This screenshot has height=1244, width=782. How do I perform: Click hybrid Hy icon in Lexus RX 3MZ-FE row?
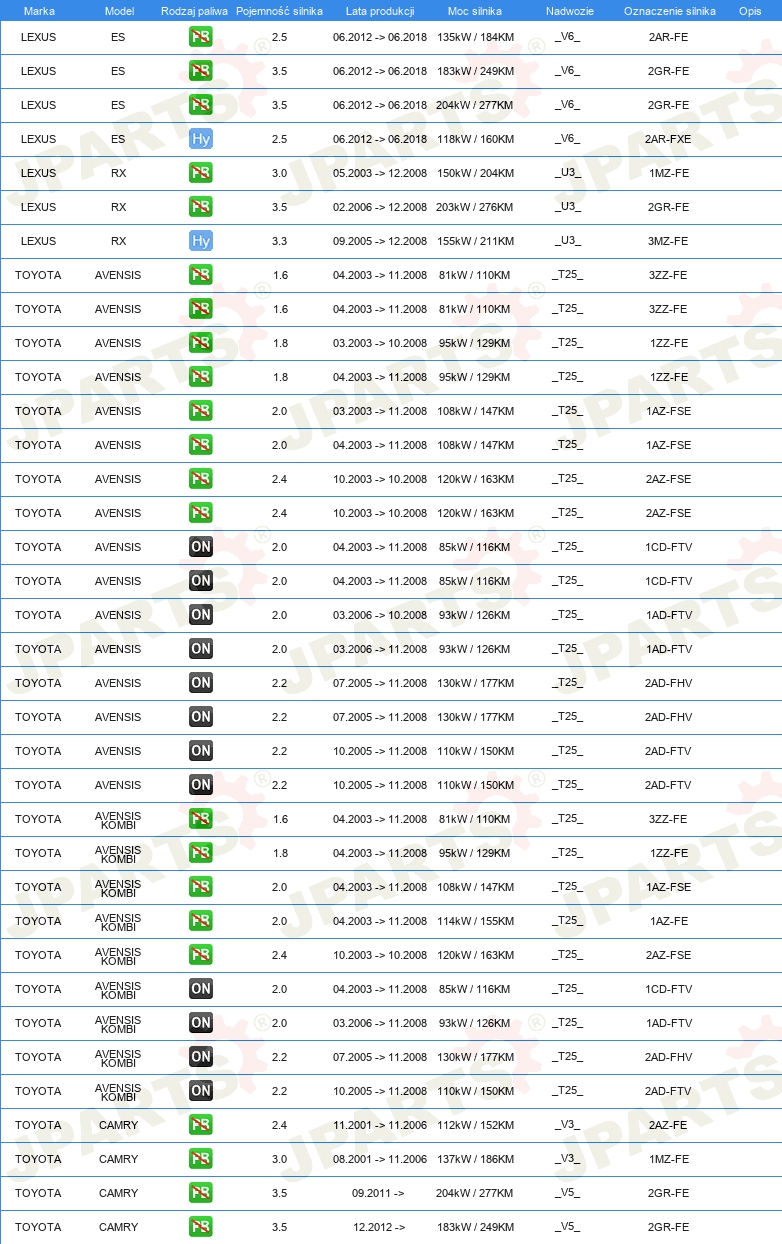click(201, 241)
